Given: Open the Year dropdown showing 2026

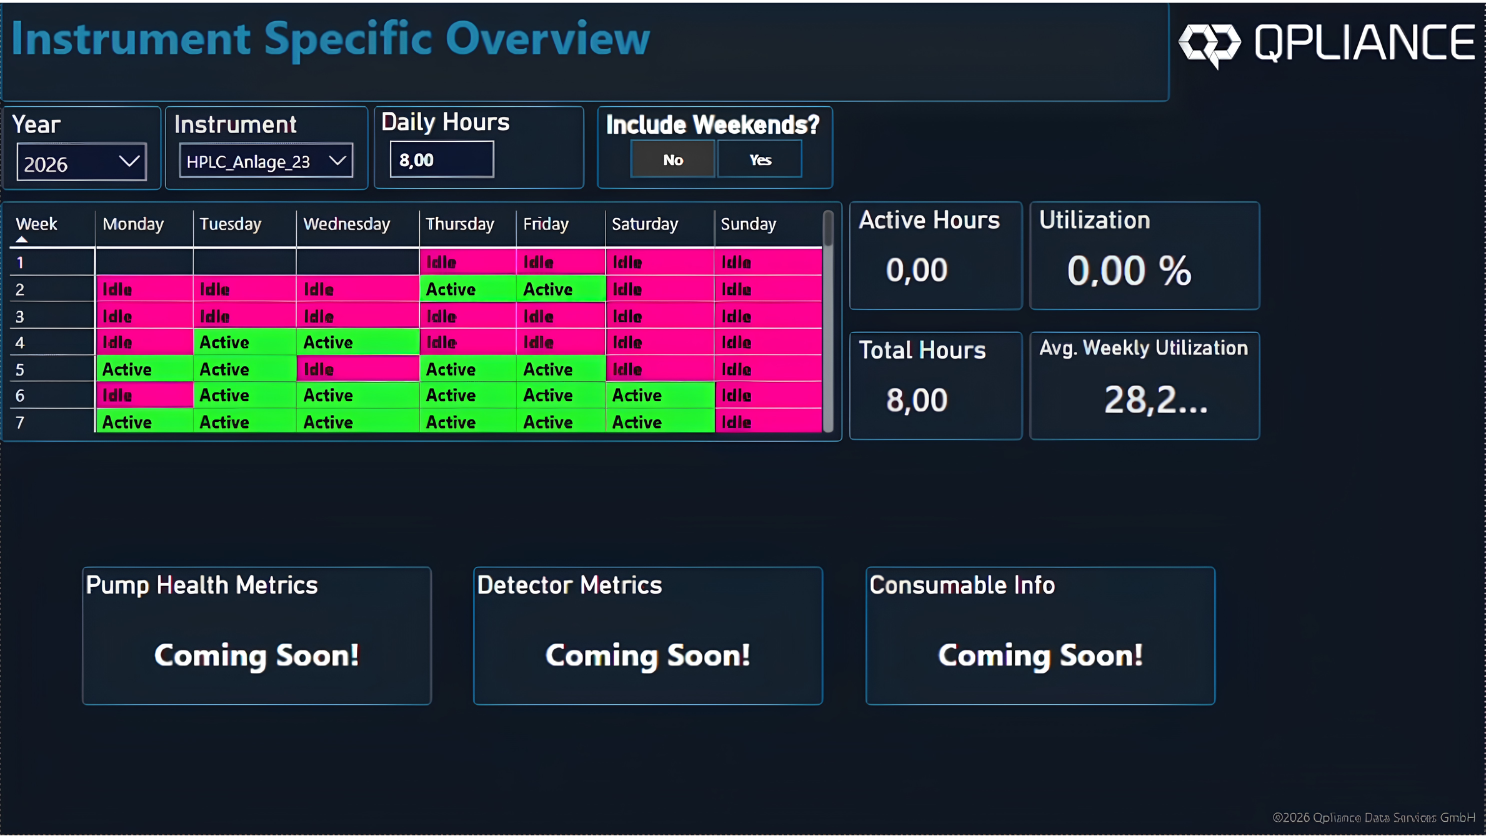Looking at the screenshot, I should click(x=81, y=163).
